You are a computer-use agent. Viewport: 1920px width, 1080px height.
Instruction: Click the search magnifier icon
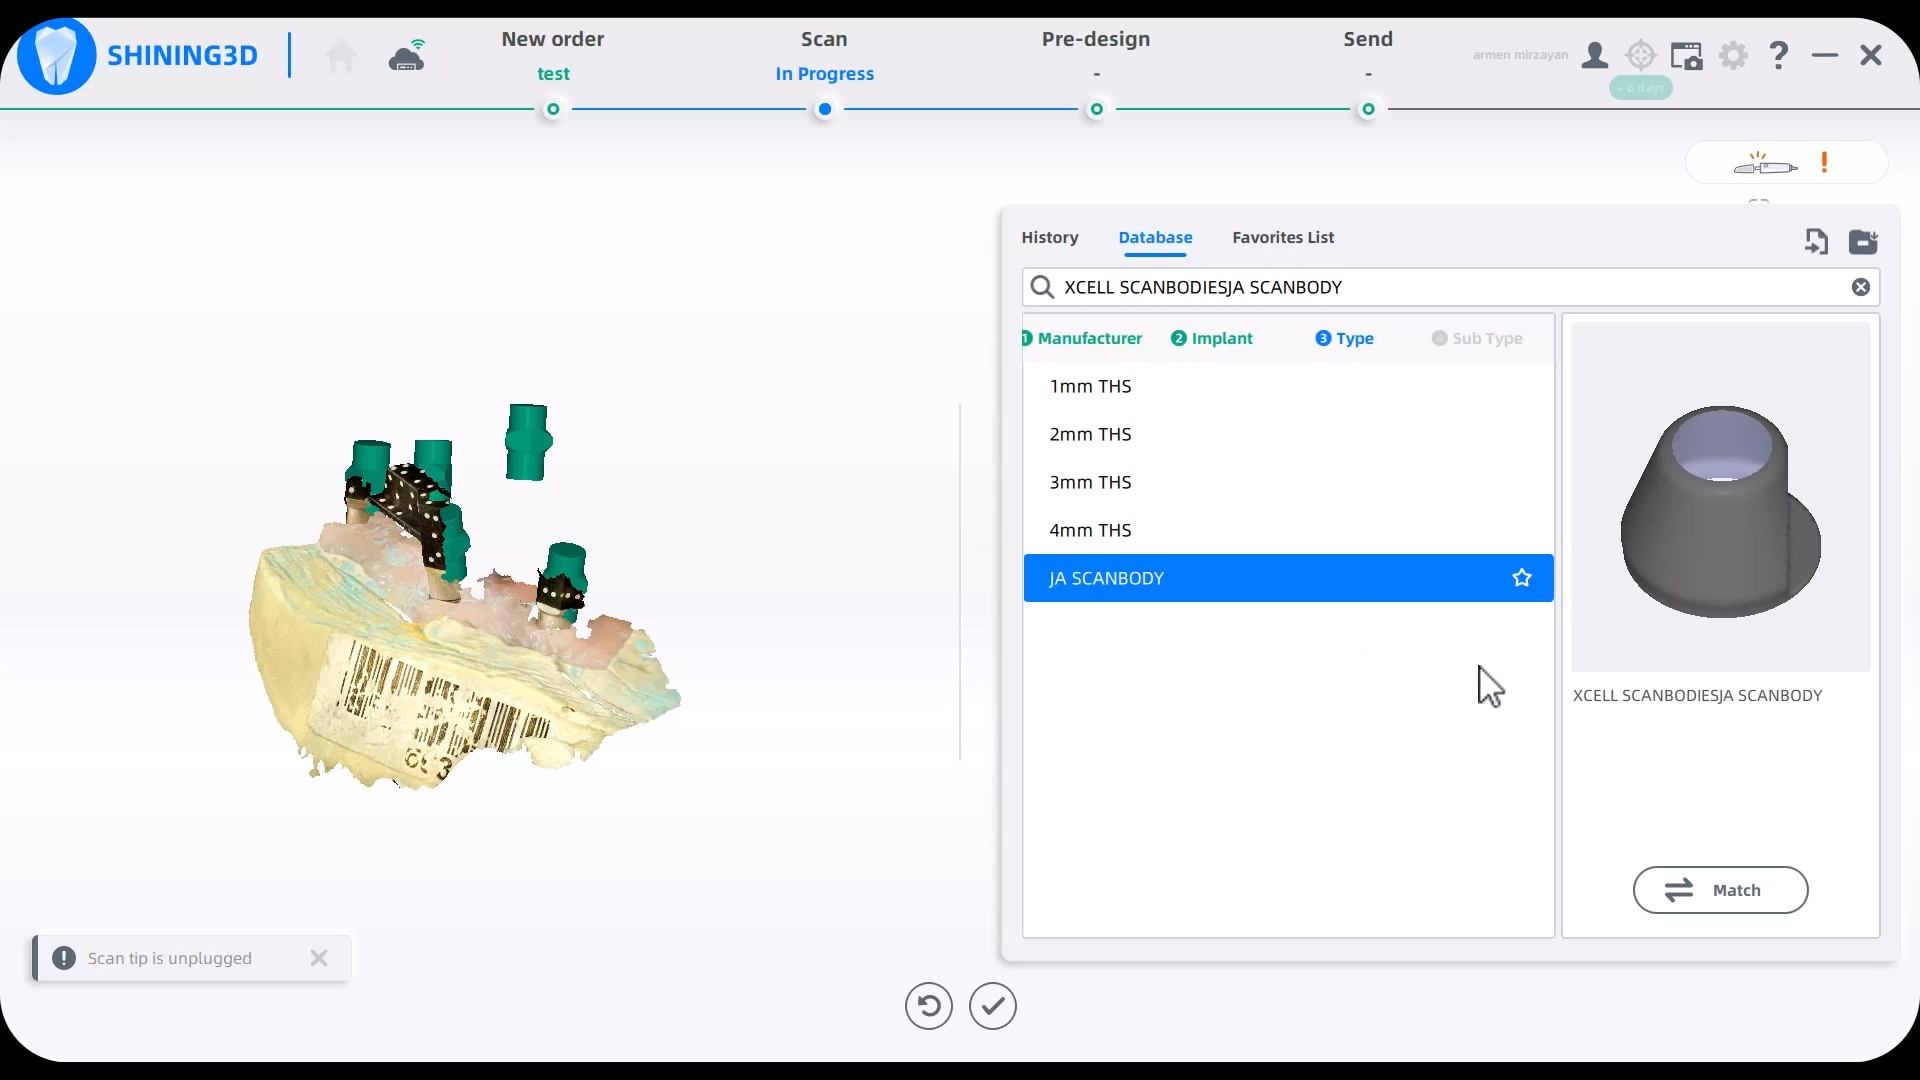point(1042,287)
